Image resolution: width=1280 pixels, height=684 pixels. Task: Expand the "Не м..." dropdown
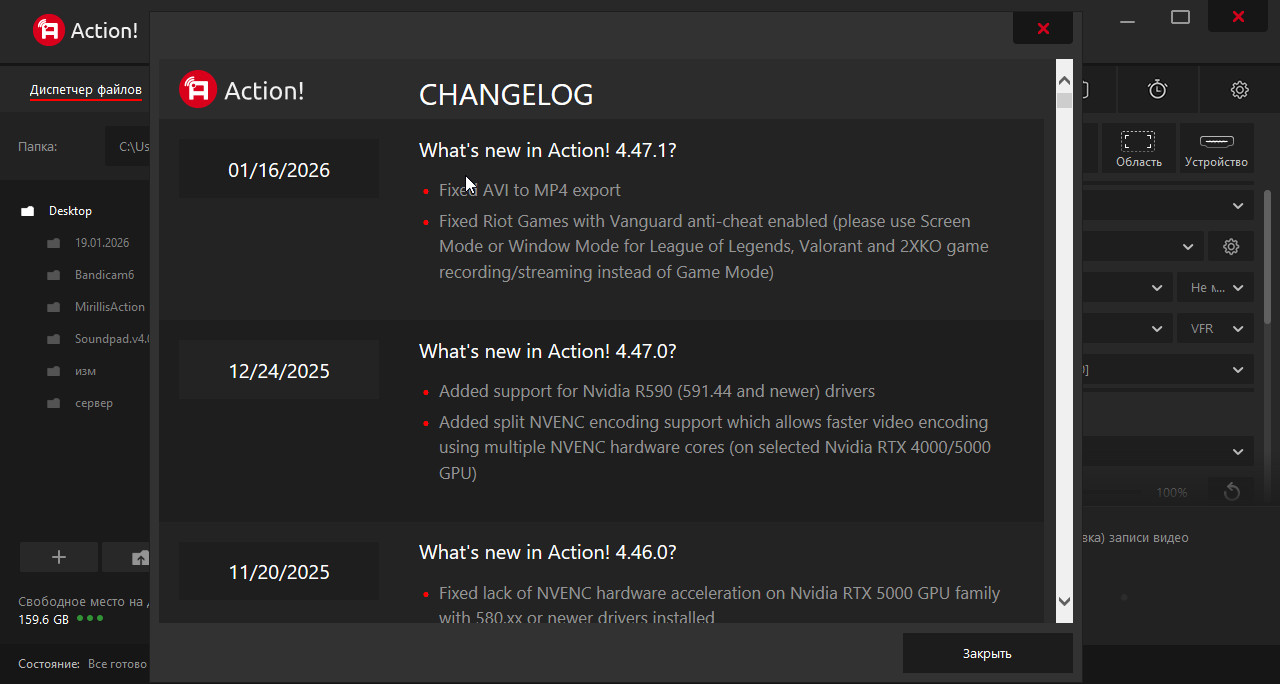(x=1215, y=288)
